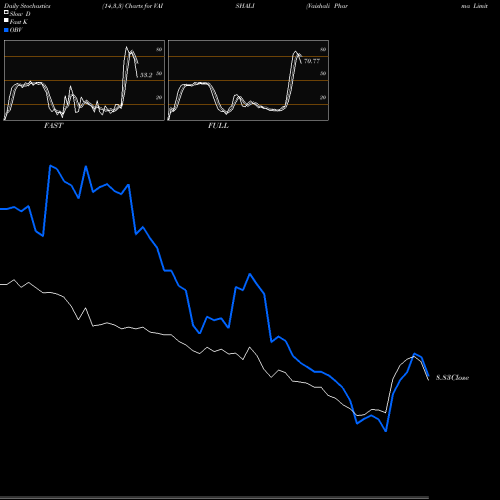
Task: Click the 'Slow D' legend label
Action: pos(20,14)
